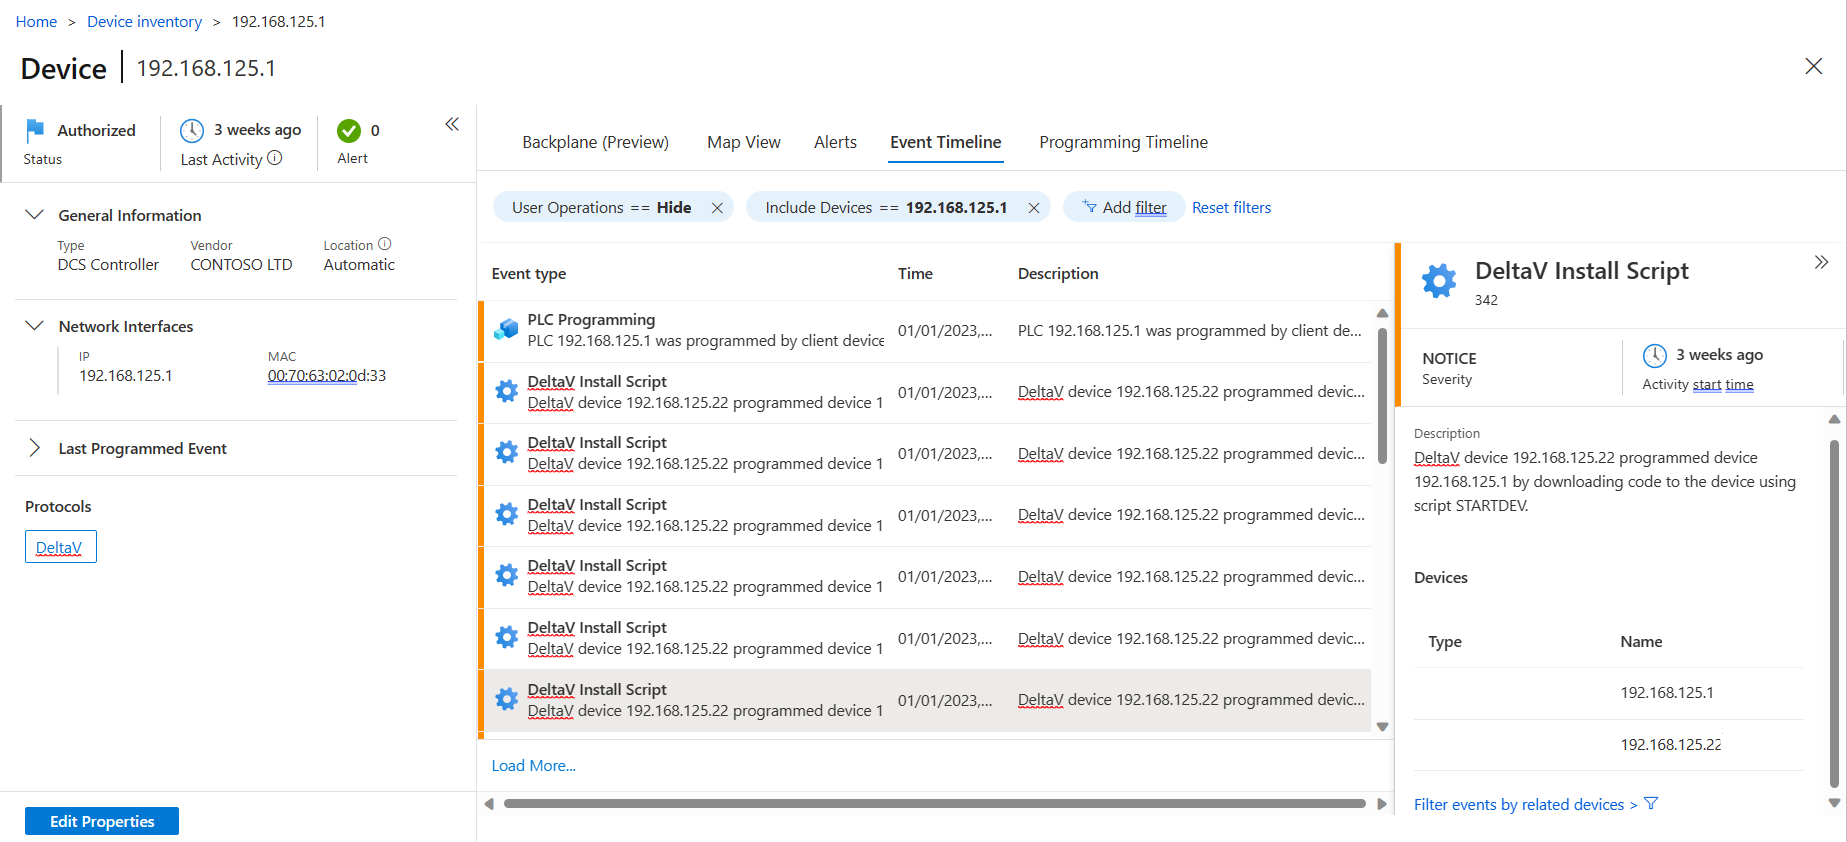Collapse the left device details pane
Viewport: 1847px width, 842px height.
click(x=452, y=124)
